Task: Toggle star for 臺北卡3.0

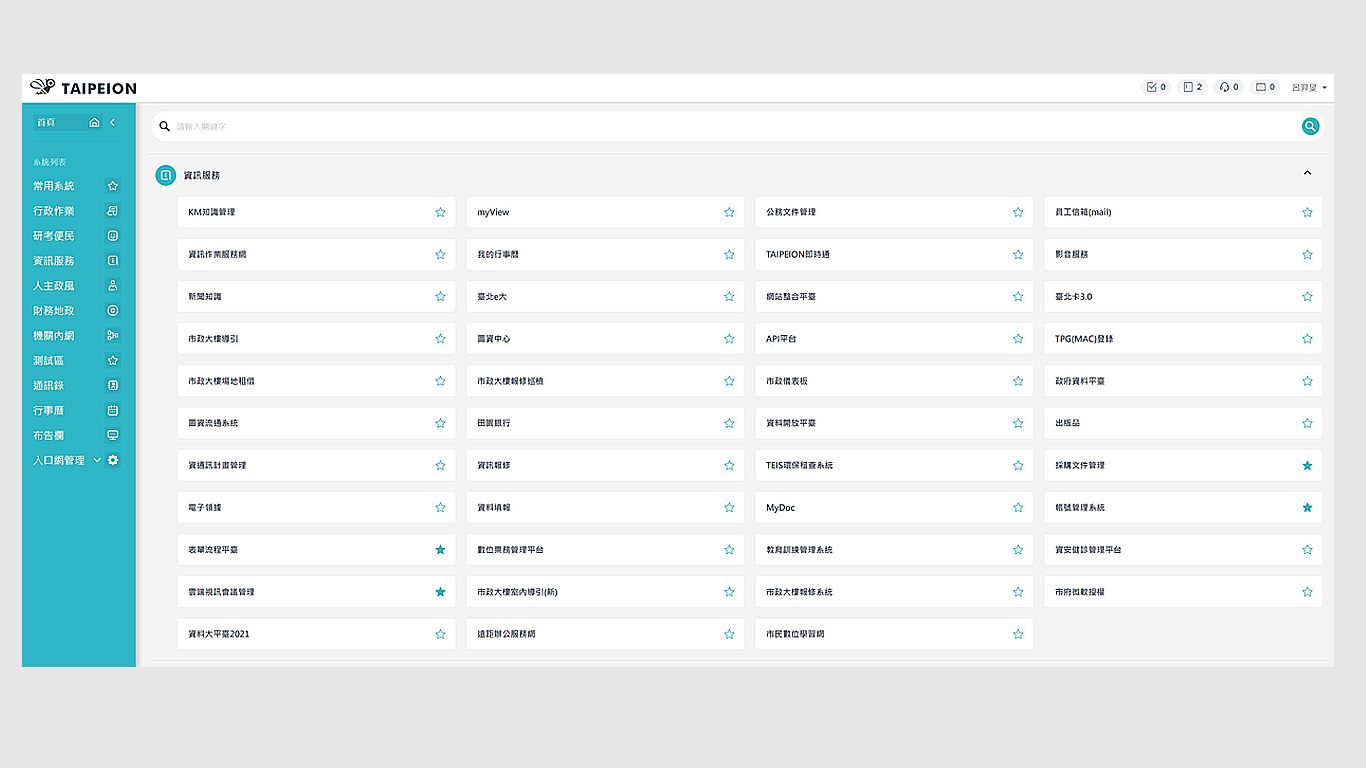Action: [x=1307, y=296]
